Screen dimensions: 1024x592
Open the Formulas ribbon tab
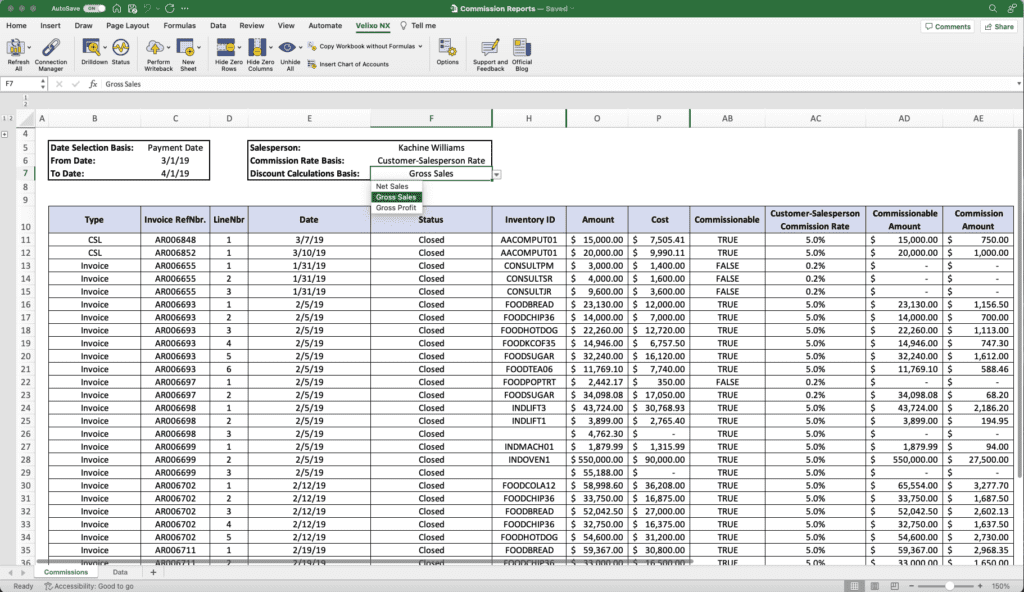(x=180, y=25)
